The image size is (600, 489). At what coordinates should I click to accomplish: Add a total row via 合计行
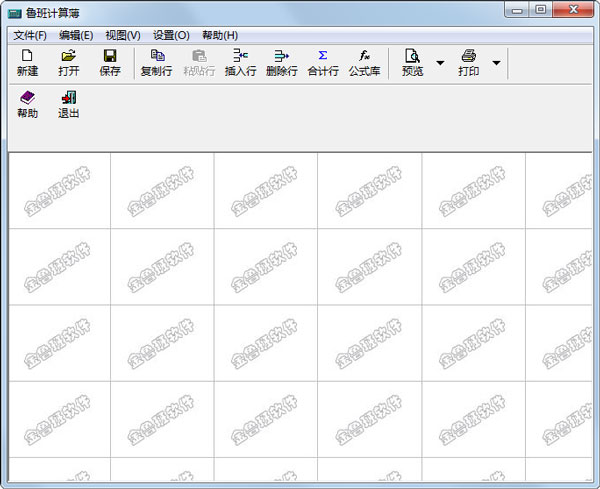[323, 63]
